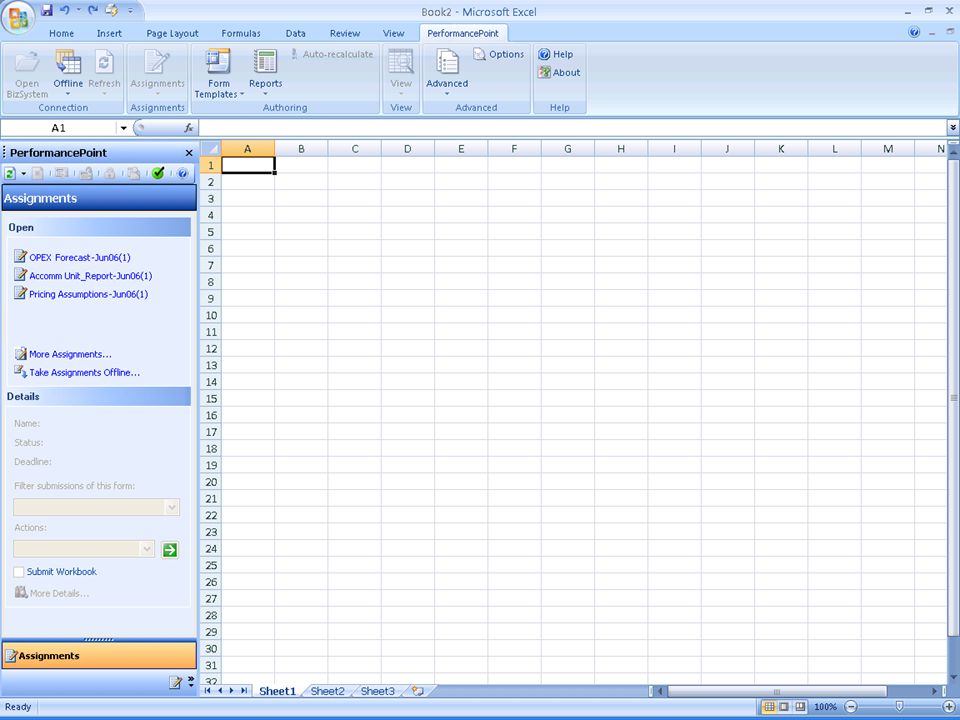Click the 100% zoom level text

[825, 707]
